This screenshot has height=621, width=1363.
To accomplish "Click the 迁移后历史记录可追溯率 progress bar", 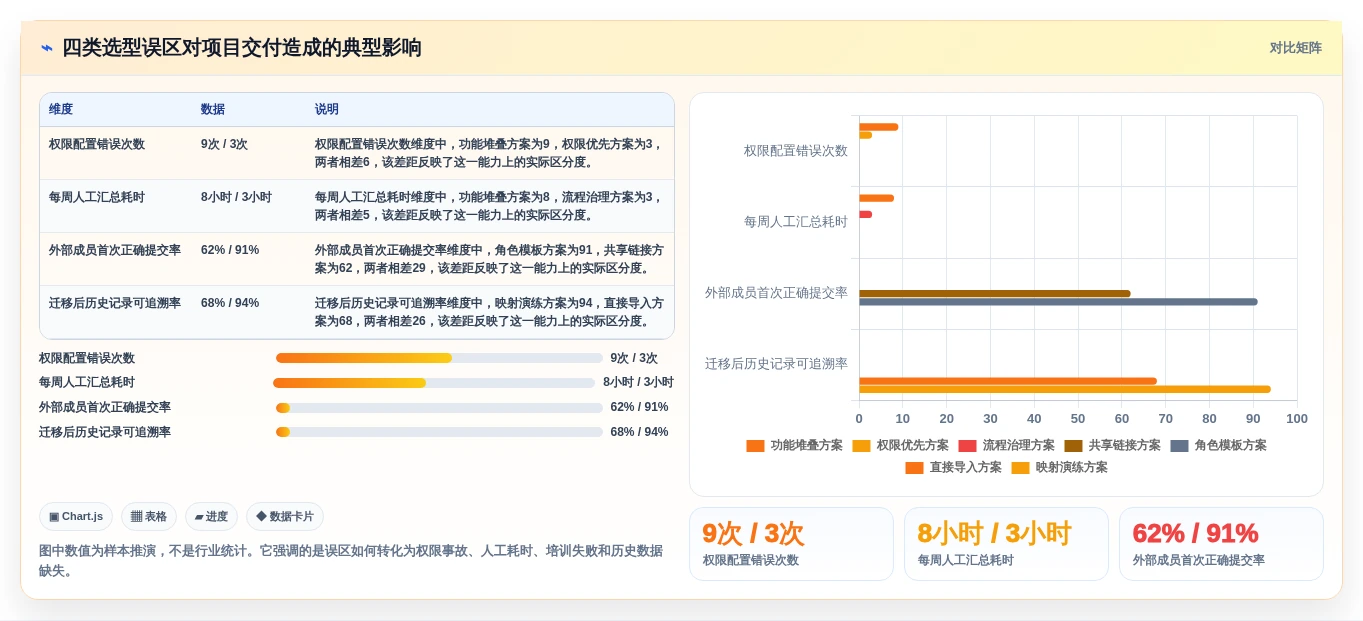I will [439, 432].
